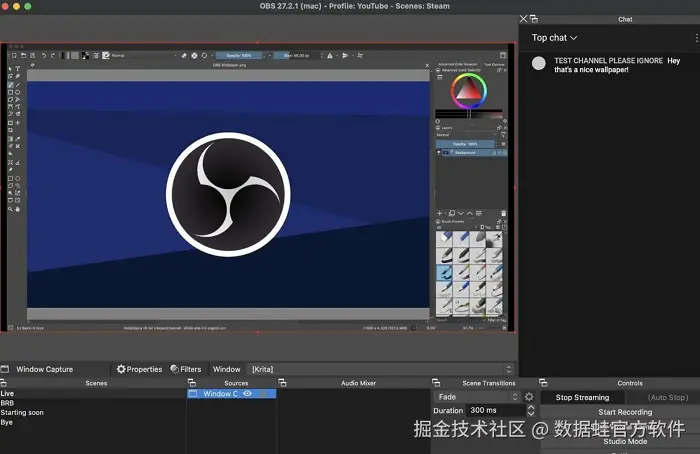The image size is (700, 454).
Task: Close the Chat dock
Action: click(x=523, y=19)
